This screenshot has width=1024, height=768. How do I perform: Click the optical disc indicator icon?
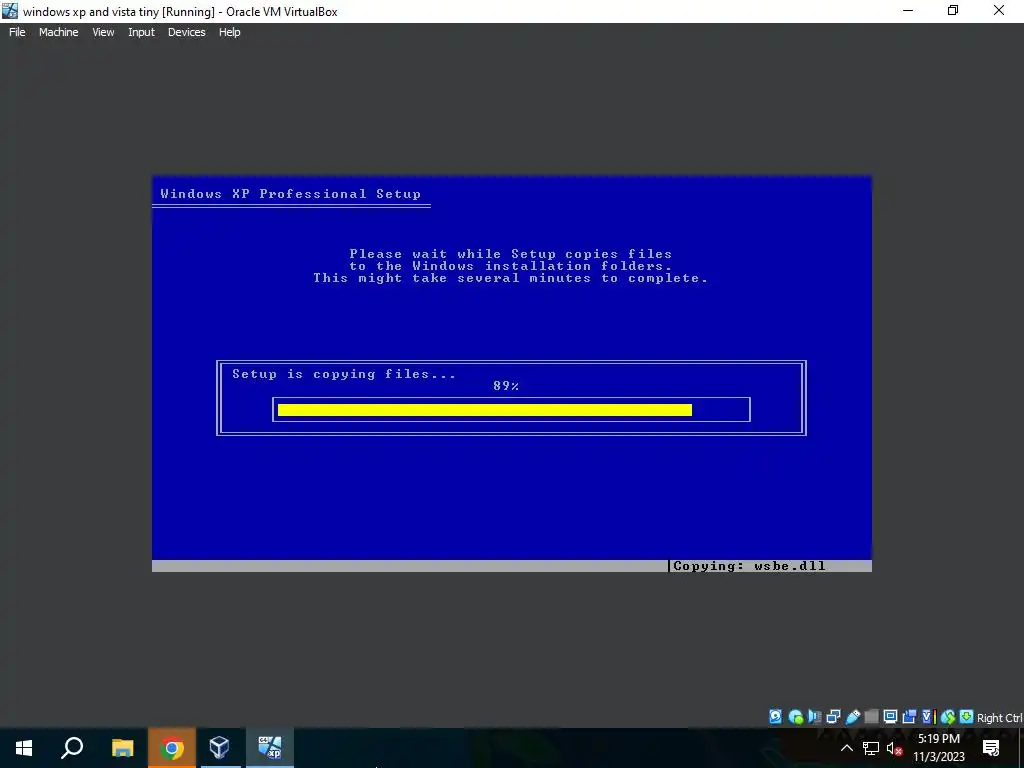click(x=795, y=717)
